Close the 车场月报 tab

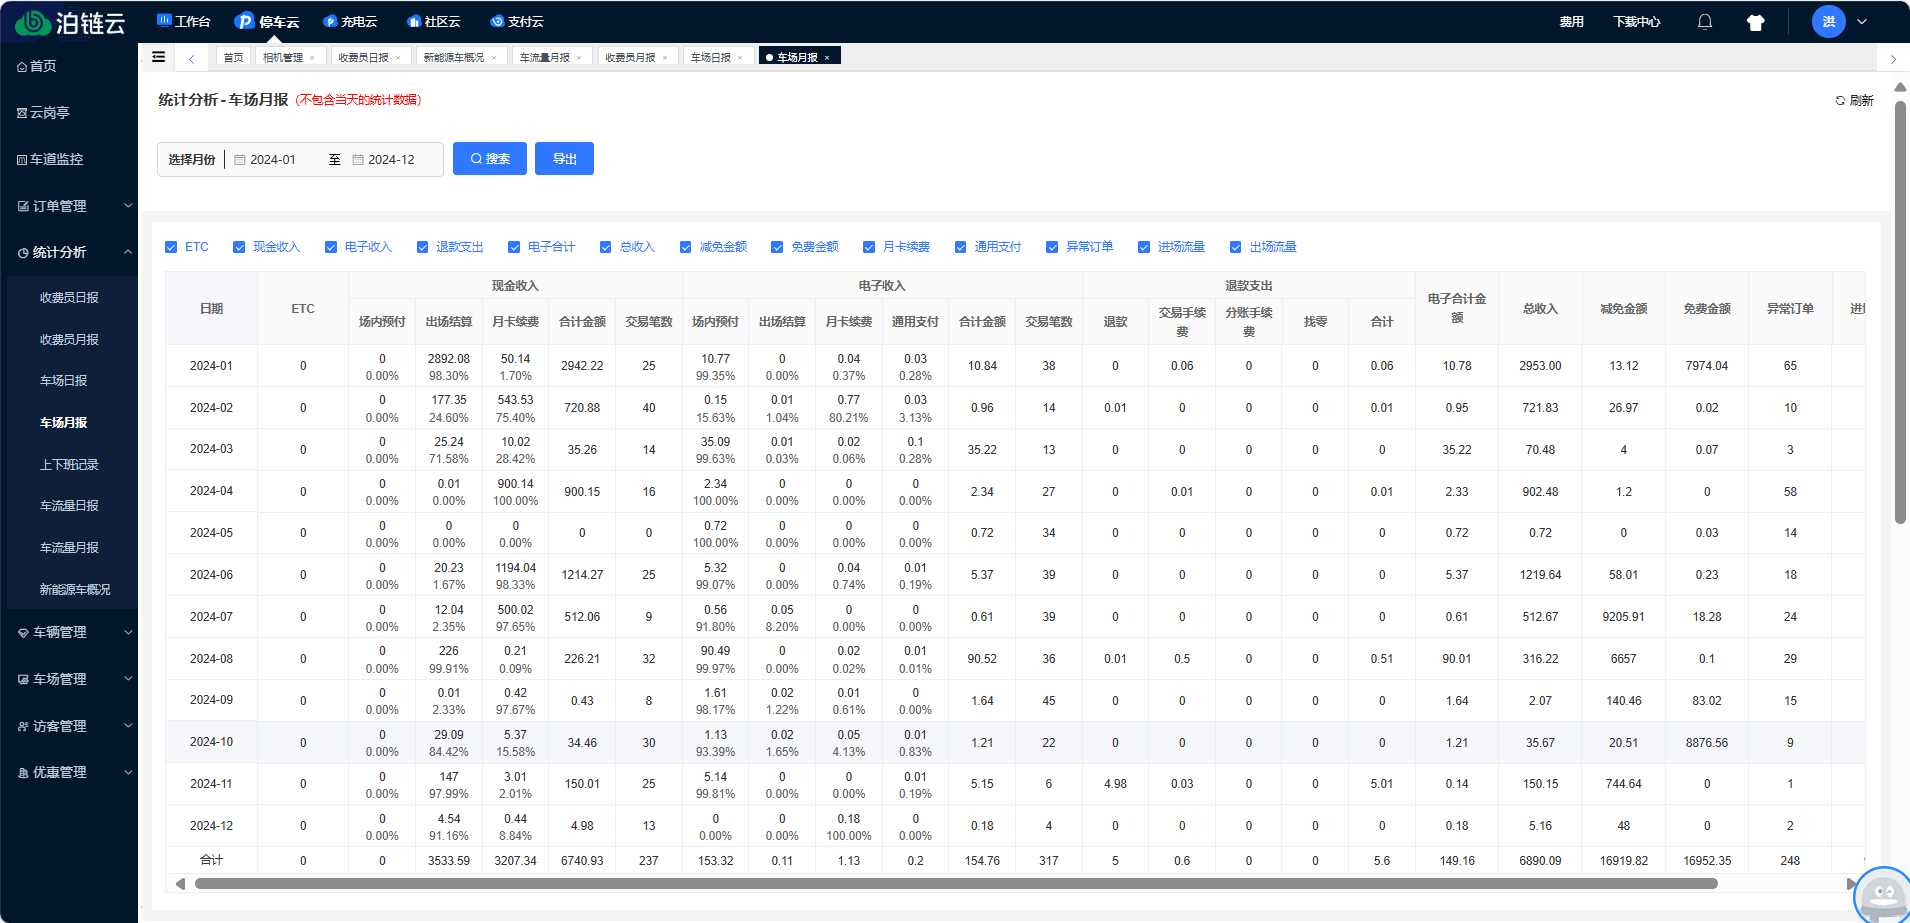click(x=827, y=58)
